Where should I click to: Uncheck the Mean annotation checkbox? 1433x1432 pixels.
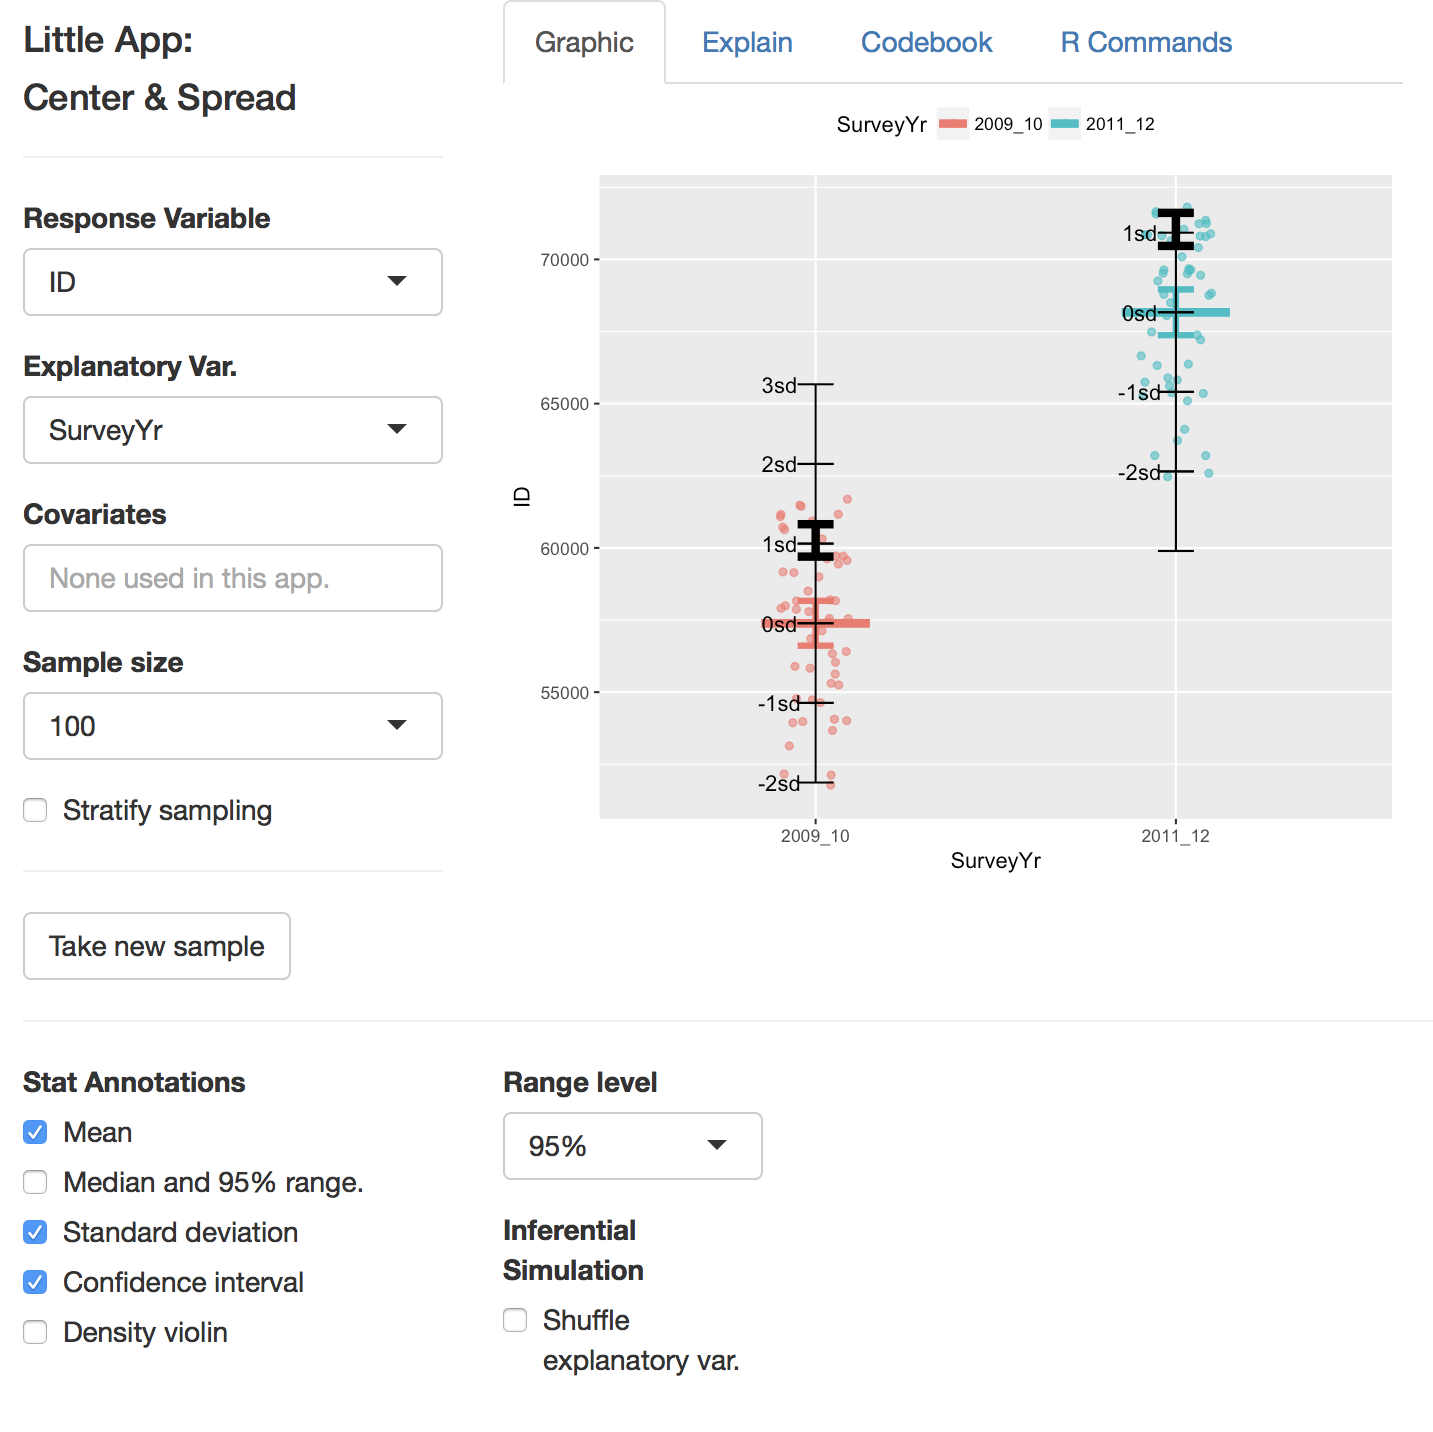36,1132
